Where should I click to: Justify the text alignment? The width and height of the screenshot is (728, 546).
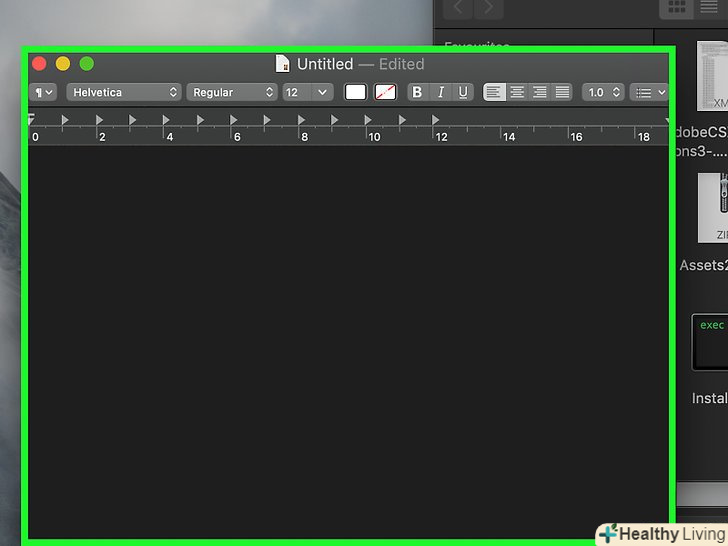563,92
